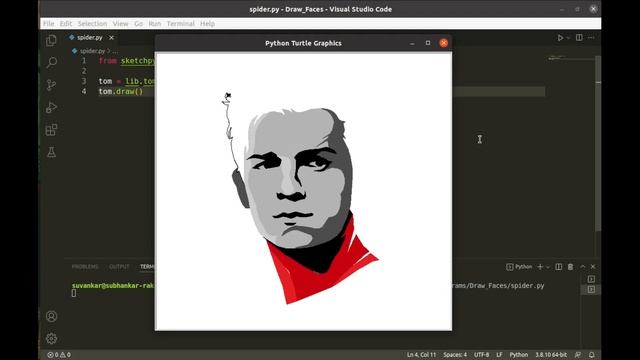Open the View menu
Screen dimensions: 640x360
pyautogui.click(x=120, y=24)
